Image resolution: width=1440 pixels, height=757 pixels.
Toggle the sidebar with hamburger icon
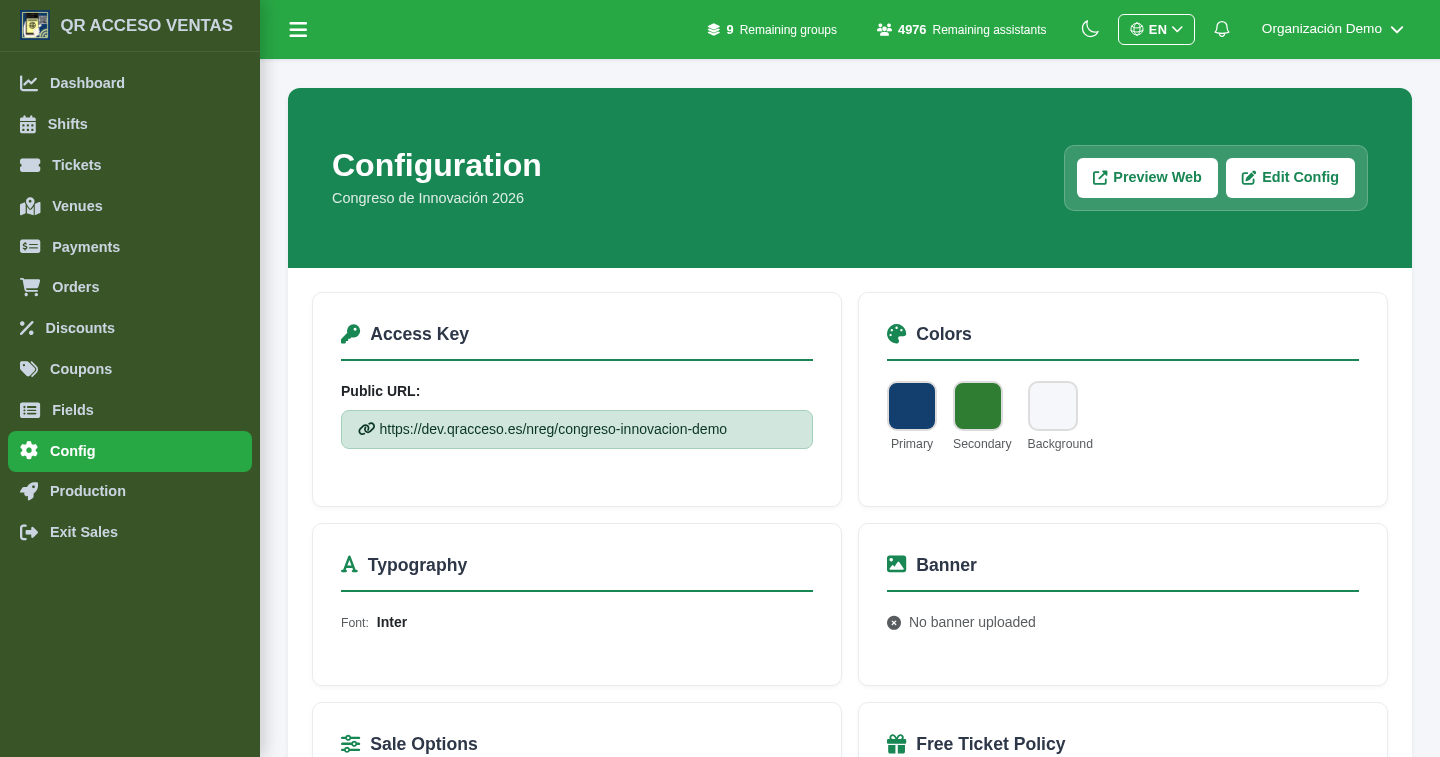tap(298, 29)
